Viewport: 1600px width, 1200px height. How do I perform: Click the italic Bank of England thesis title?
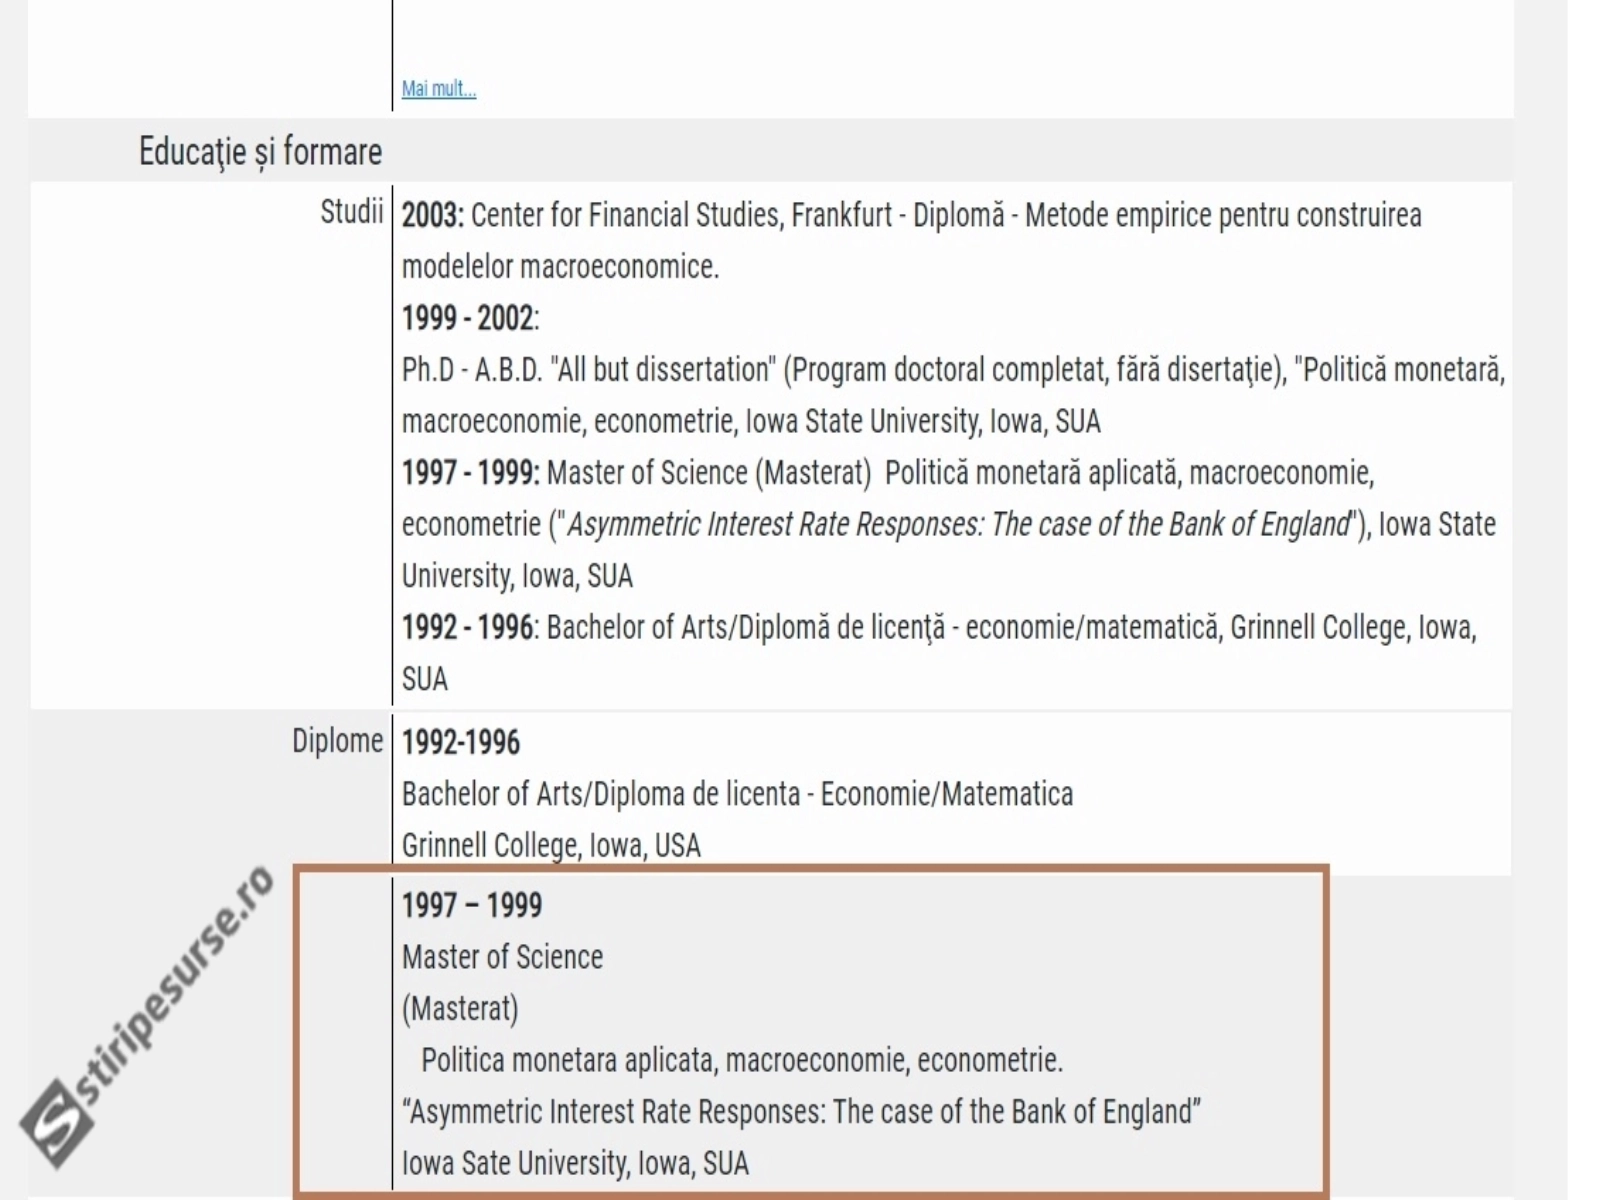point(958,525)
